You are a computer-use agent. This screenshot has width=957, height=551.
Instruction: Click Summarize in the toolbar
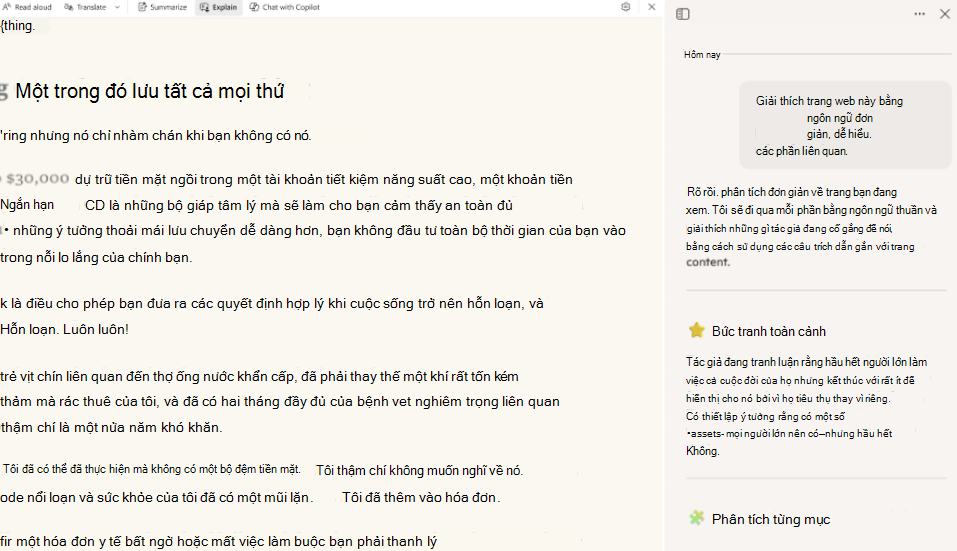click(x=162, y=7)
